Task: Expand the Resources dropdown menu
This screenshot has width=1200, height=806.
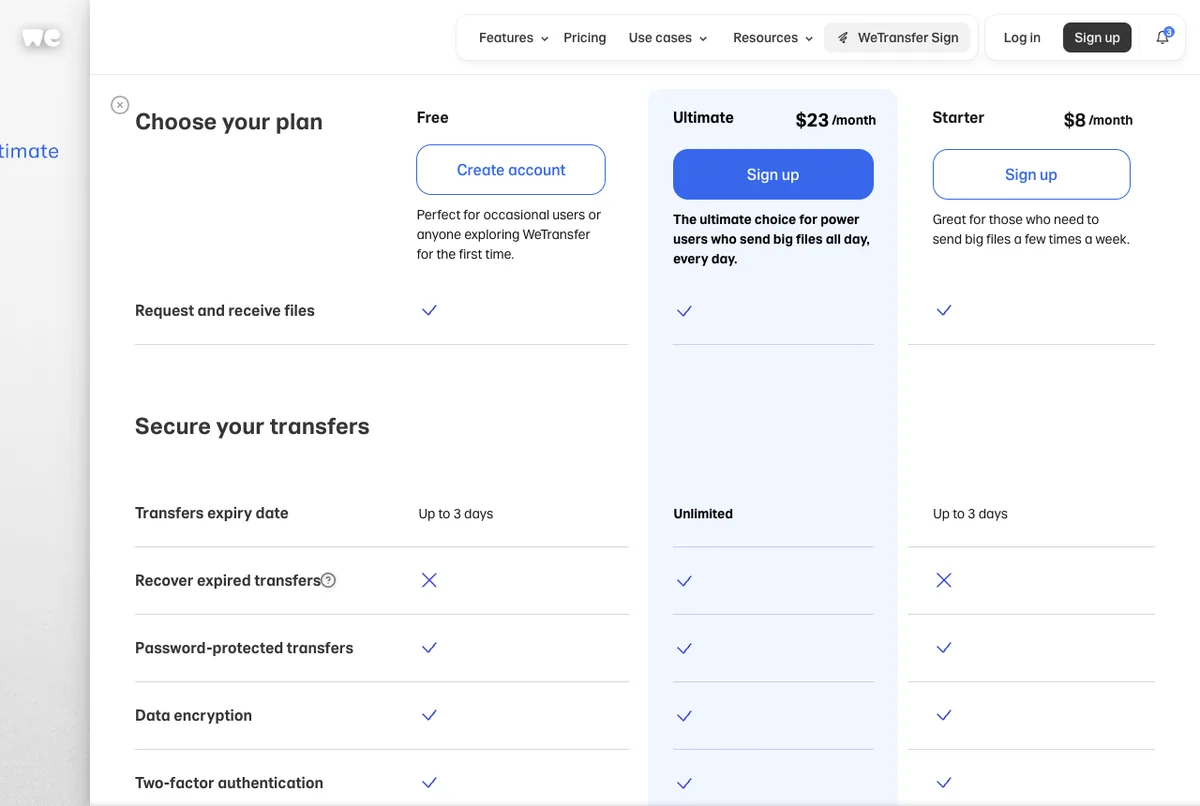Action: click(x=773, y=38)
